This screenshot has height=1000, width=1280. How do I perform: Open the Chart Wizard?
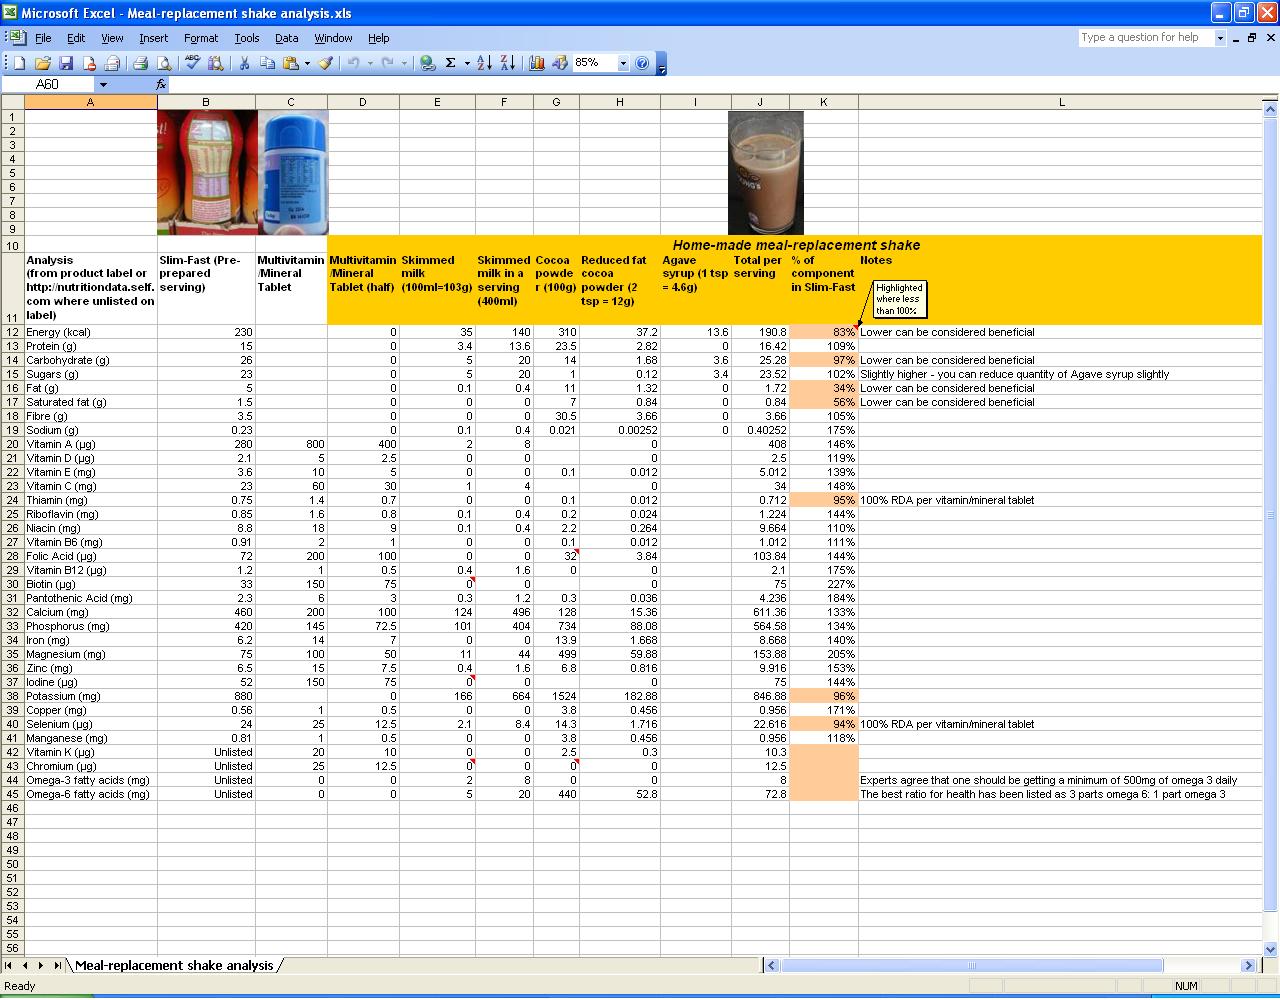pyautogui.click(x=537, y=63)
